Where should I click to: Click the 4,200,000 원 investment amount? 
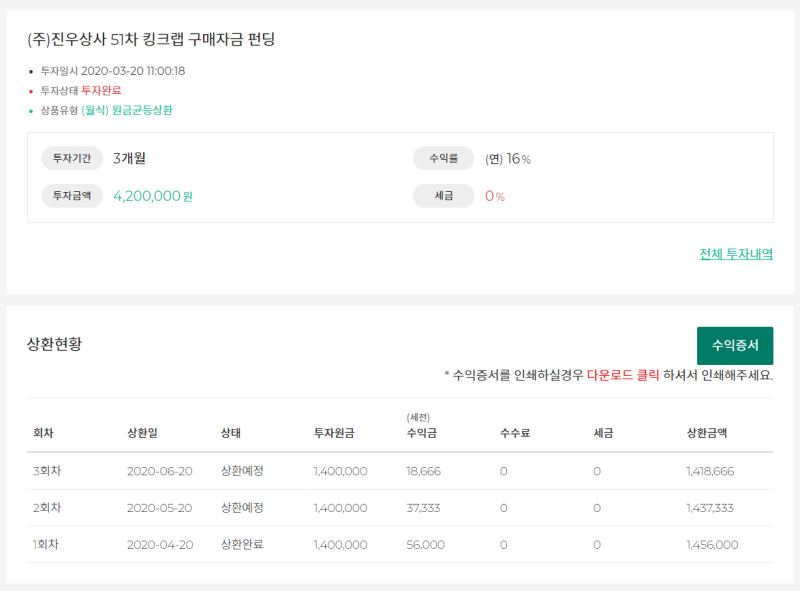(x=153, y=196)
